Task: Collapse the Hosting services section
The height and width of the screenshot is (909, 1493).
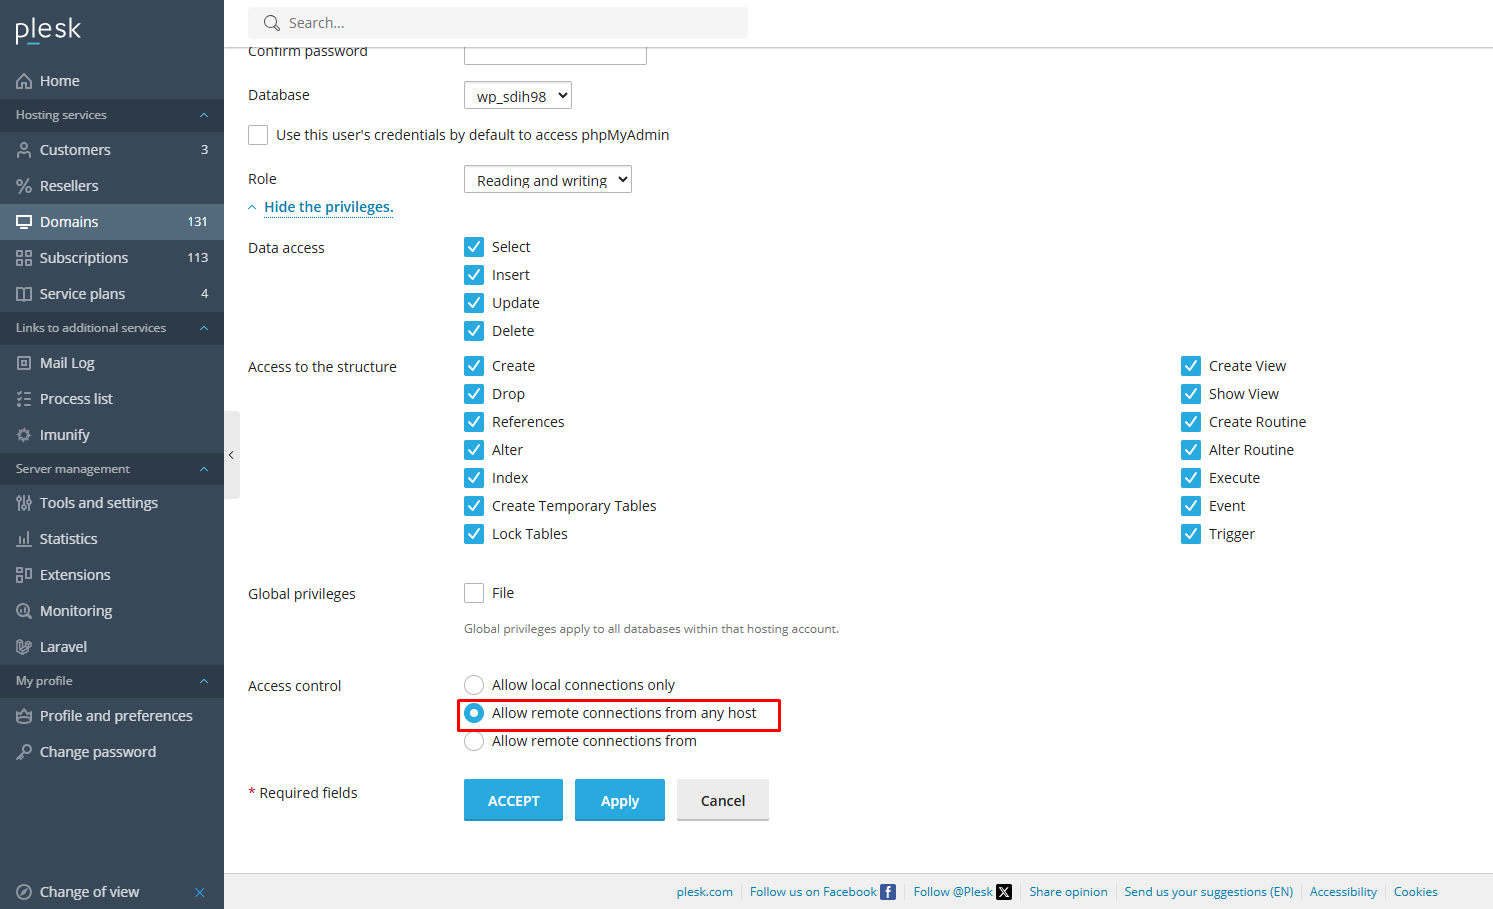Action: (204, 115)
